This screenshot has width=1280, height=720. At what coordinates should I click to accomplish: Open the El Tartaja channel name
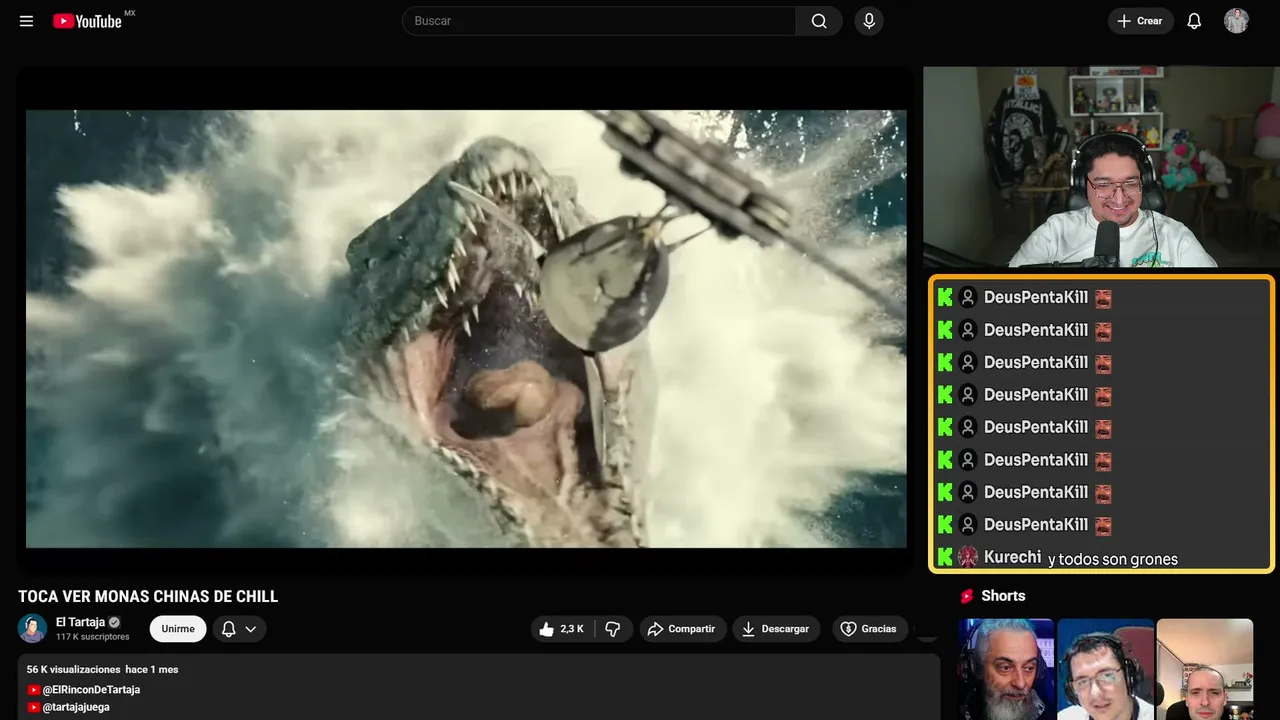click(x=81, y=622)
